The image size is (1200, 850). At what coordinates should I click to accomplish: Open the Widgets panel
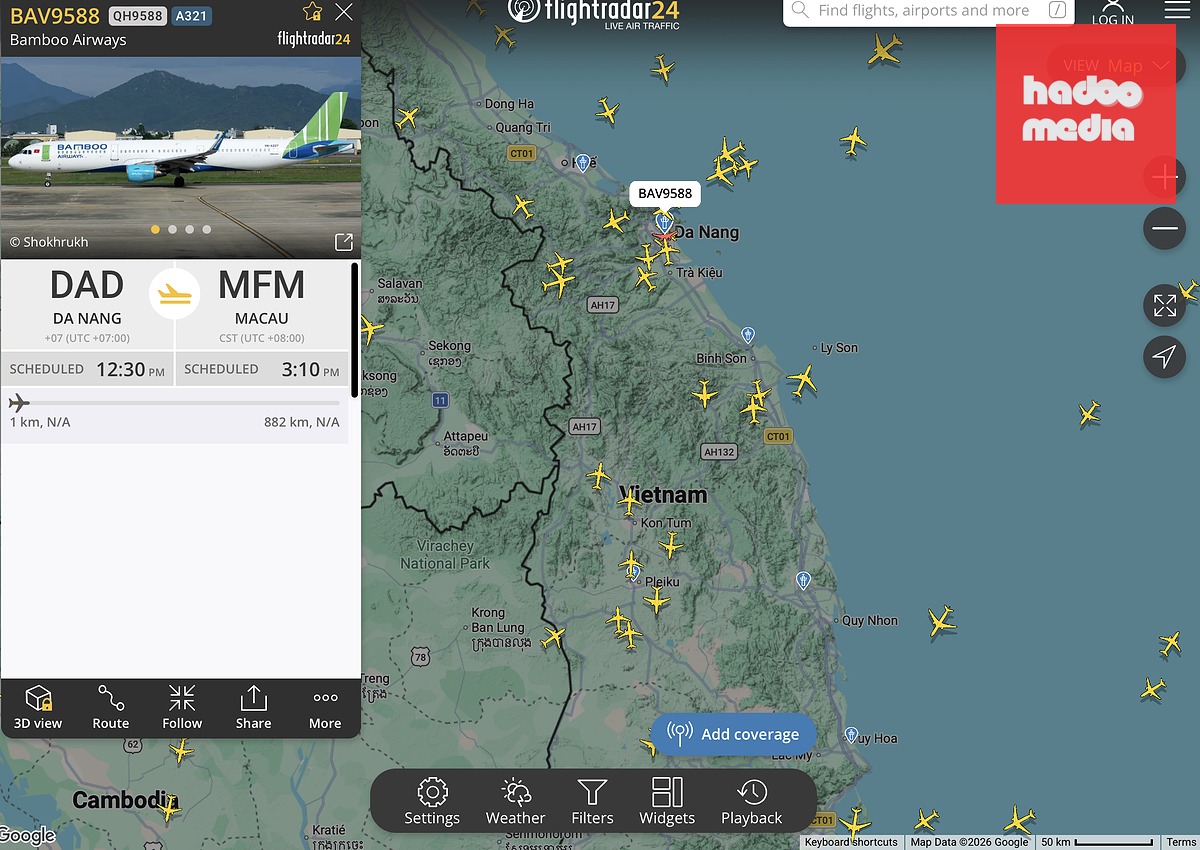click(x=667, y=802)
